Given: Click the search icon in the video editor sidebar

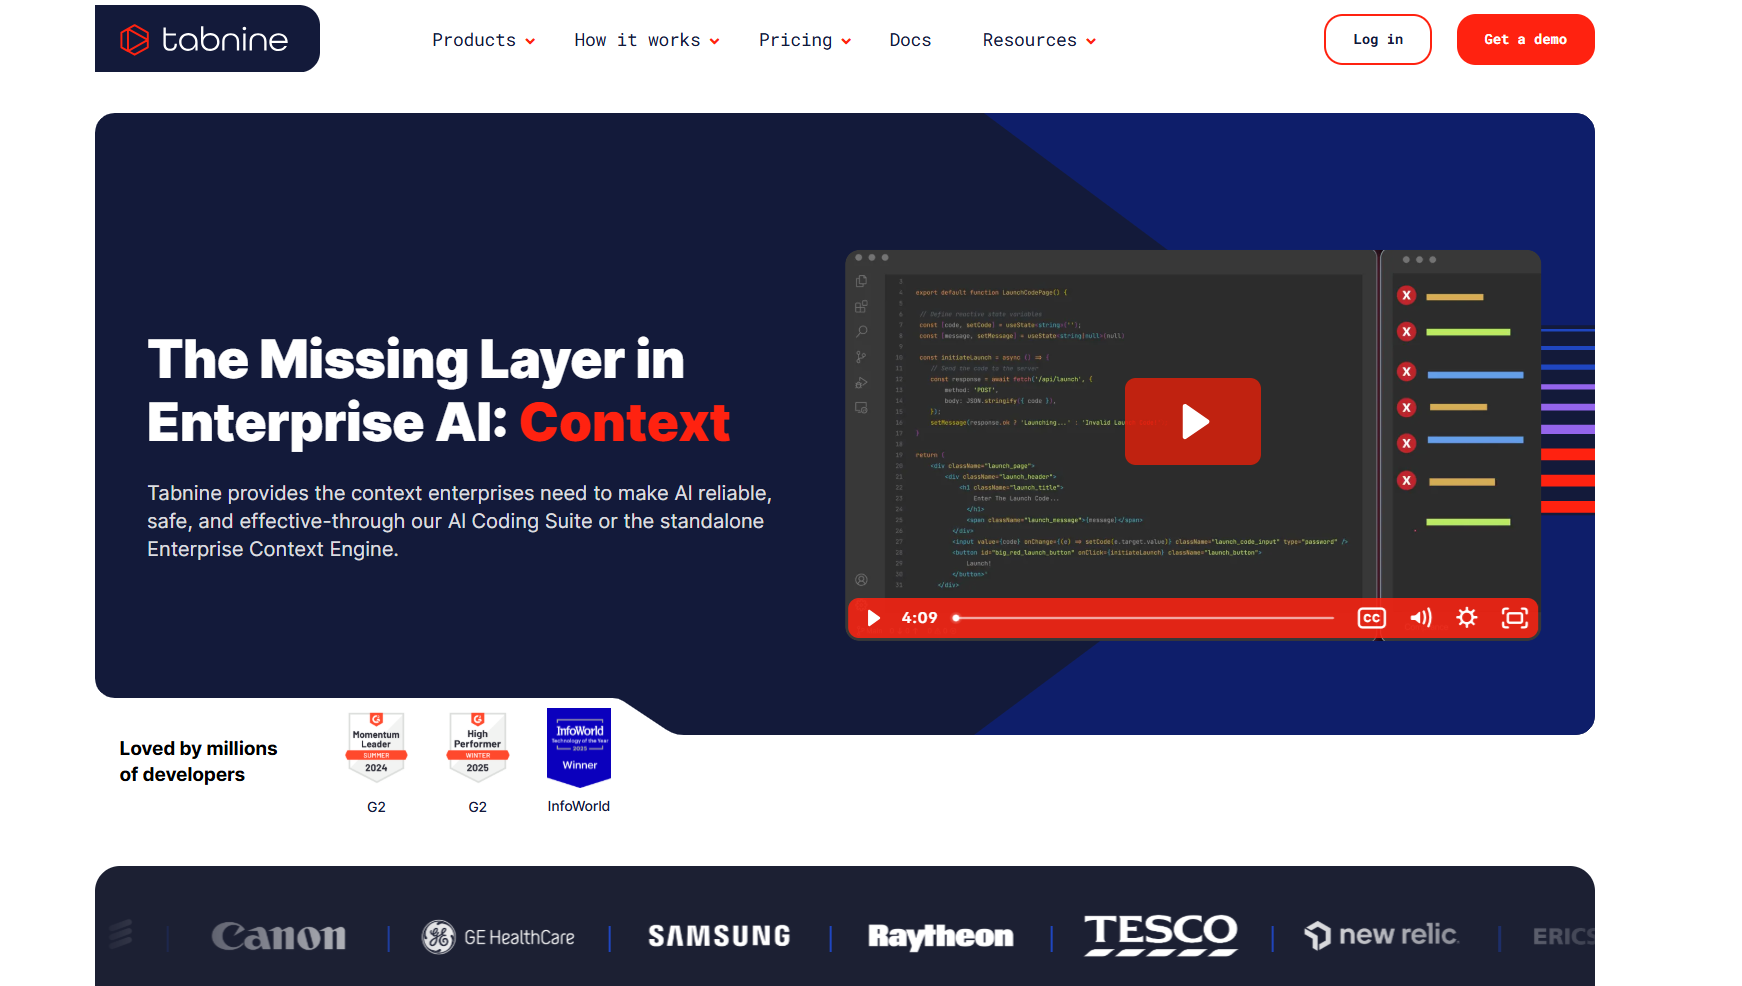Looking at the screenshot, I should pos(861,332).
